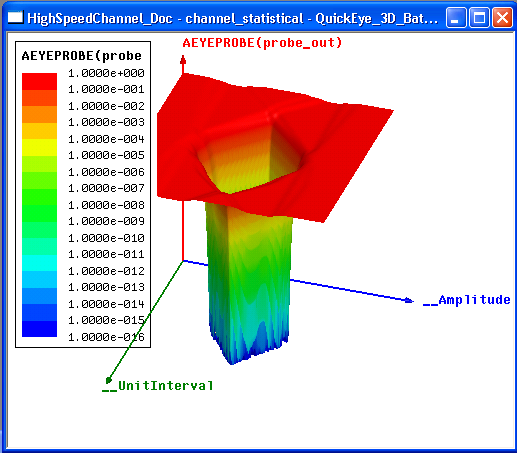Click the blue Amplitude axis arrowhead
Image resolution: width=517 pixels, height=453 pixels.
coord(409,301)
